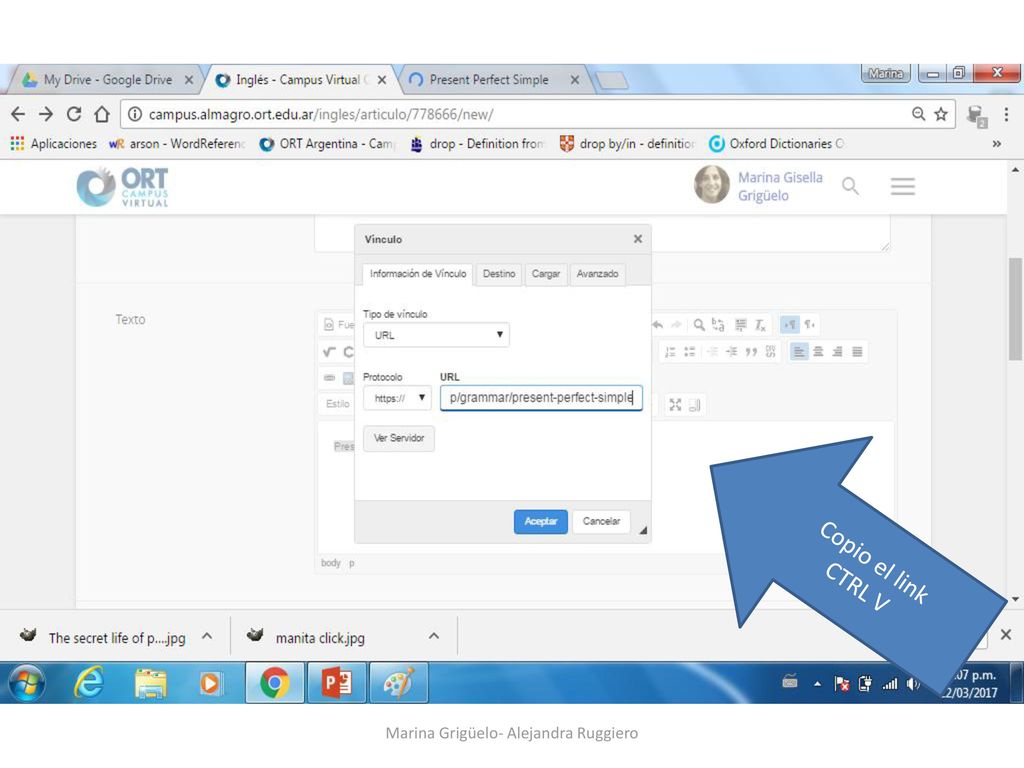Bookmark this page with the star
Screen dimensions: 1024x768
click(941, 114)
